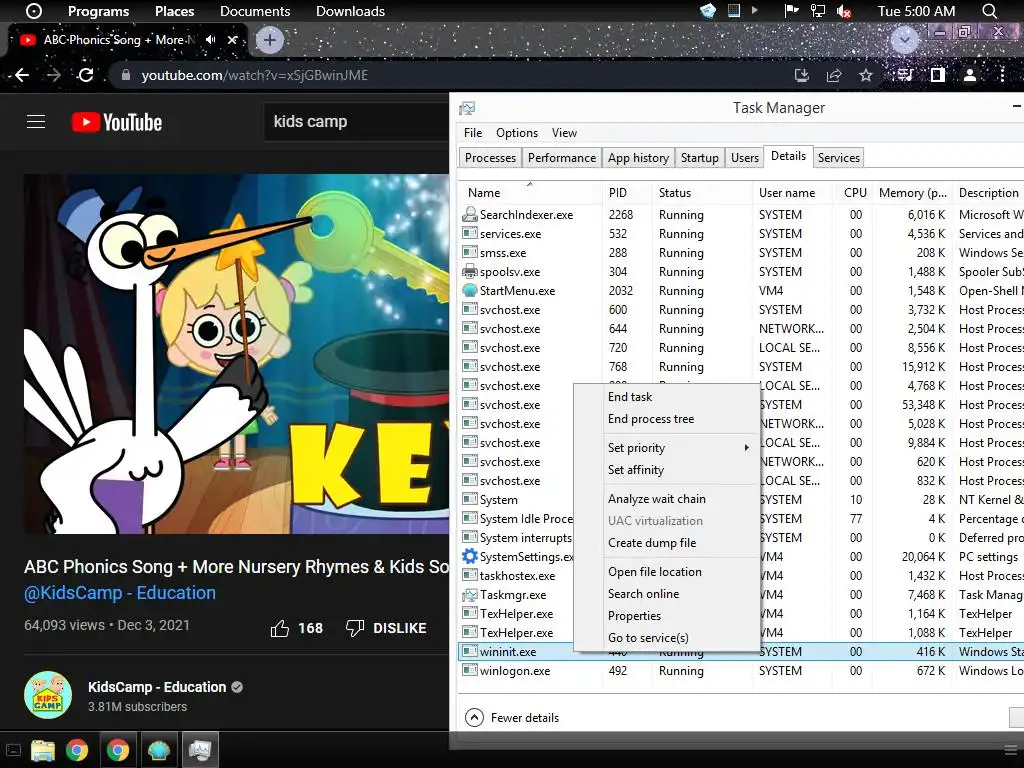Click the share page icon in address bar
The height and width of the screenshot is (768, 1024).
click(x=834, y=76)
